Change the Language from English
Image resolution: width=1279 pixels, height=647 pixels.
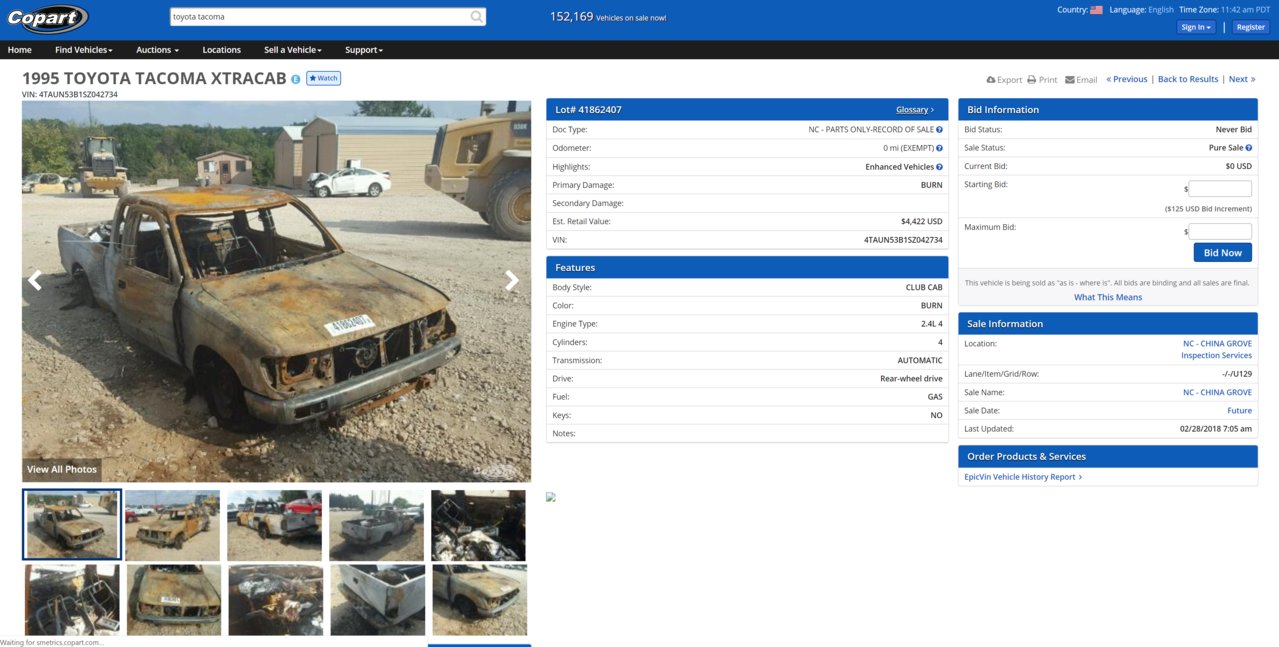coord(1161,10)
